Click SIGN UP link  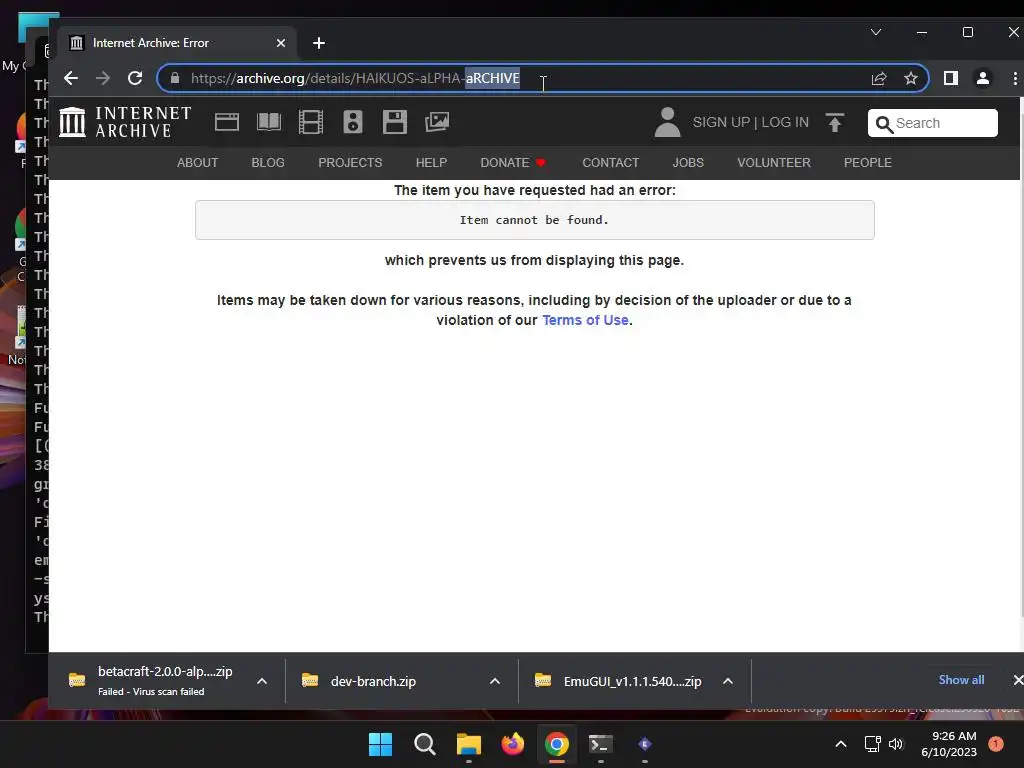(x=721, y=122)
